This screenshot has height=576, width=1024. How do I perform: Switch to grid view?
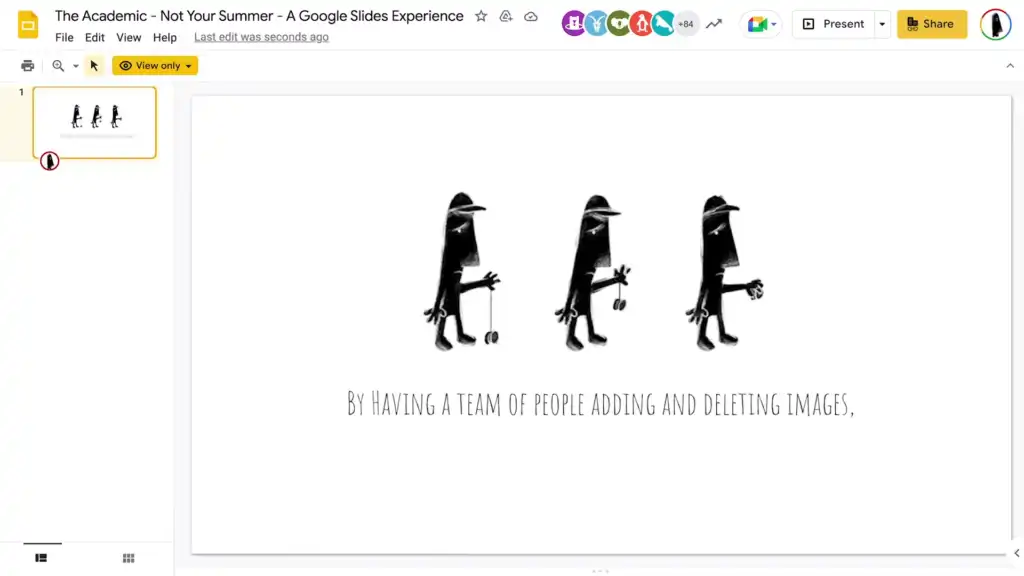tap(129, 558)
